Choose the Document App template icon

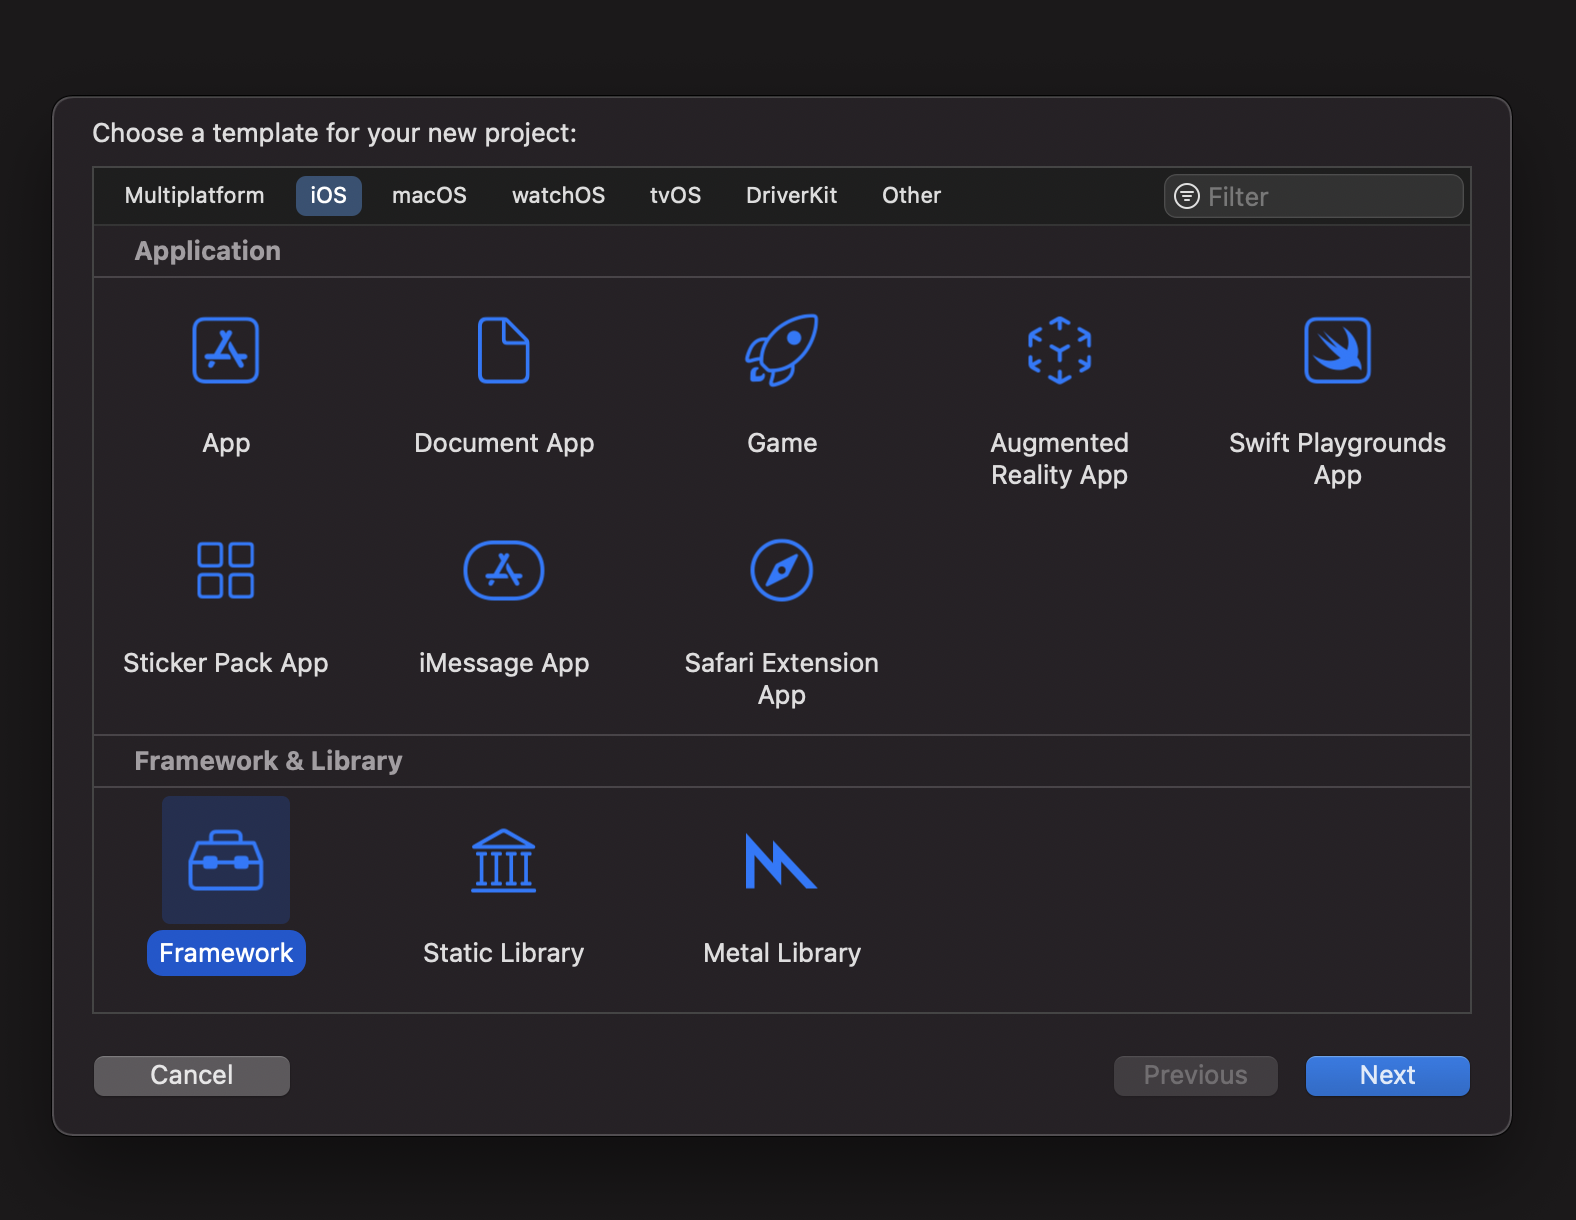tap(504, 350)
